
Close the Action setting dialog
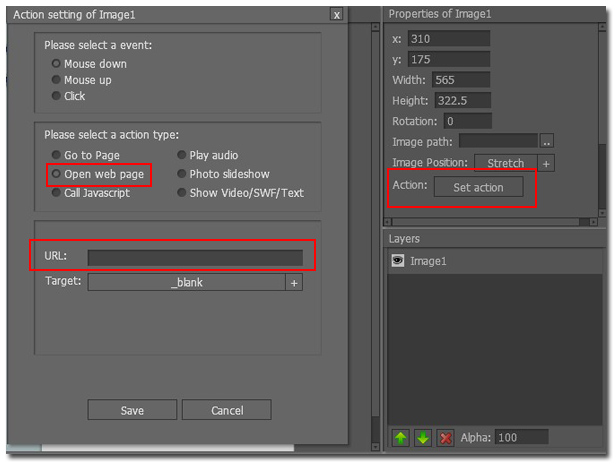(x=336, y=15)
